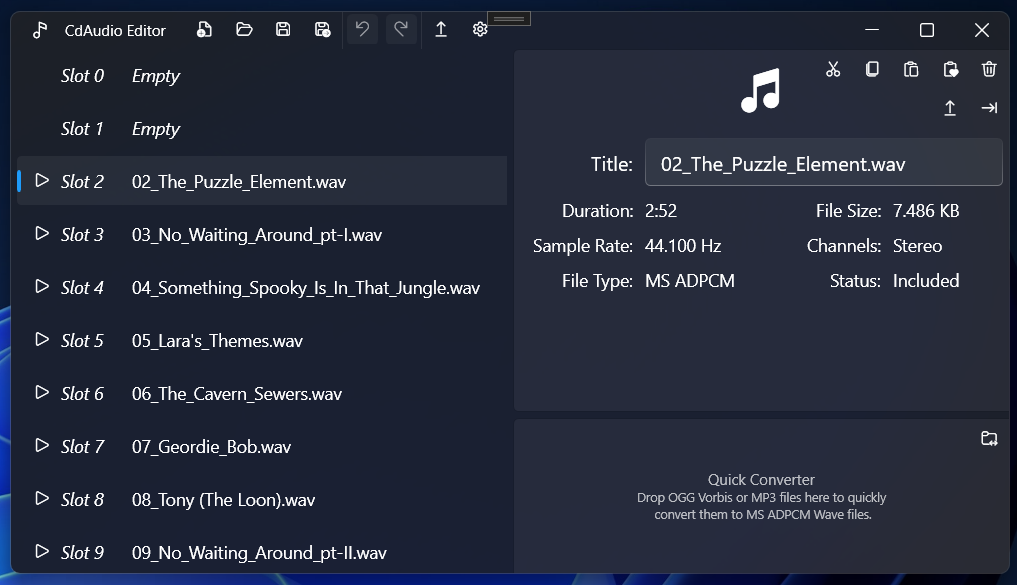Play 04_Something_Spooky track in Slot 4
The image size is (1017, 585).
pyautogui.click(x=42, y=287)
